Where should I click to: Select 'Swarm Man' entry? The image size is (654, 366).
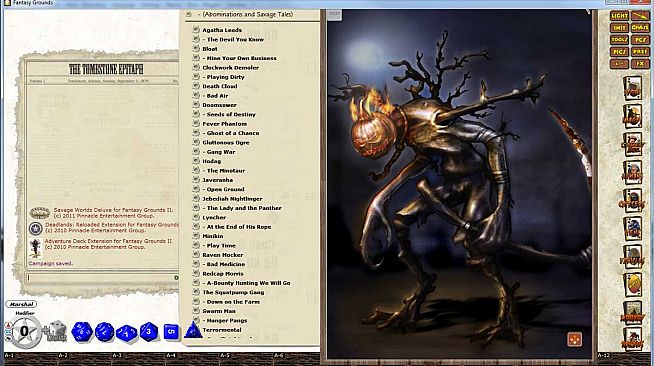click(219, 311)
